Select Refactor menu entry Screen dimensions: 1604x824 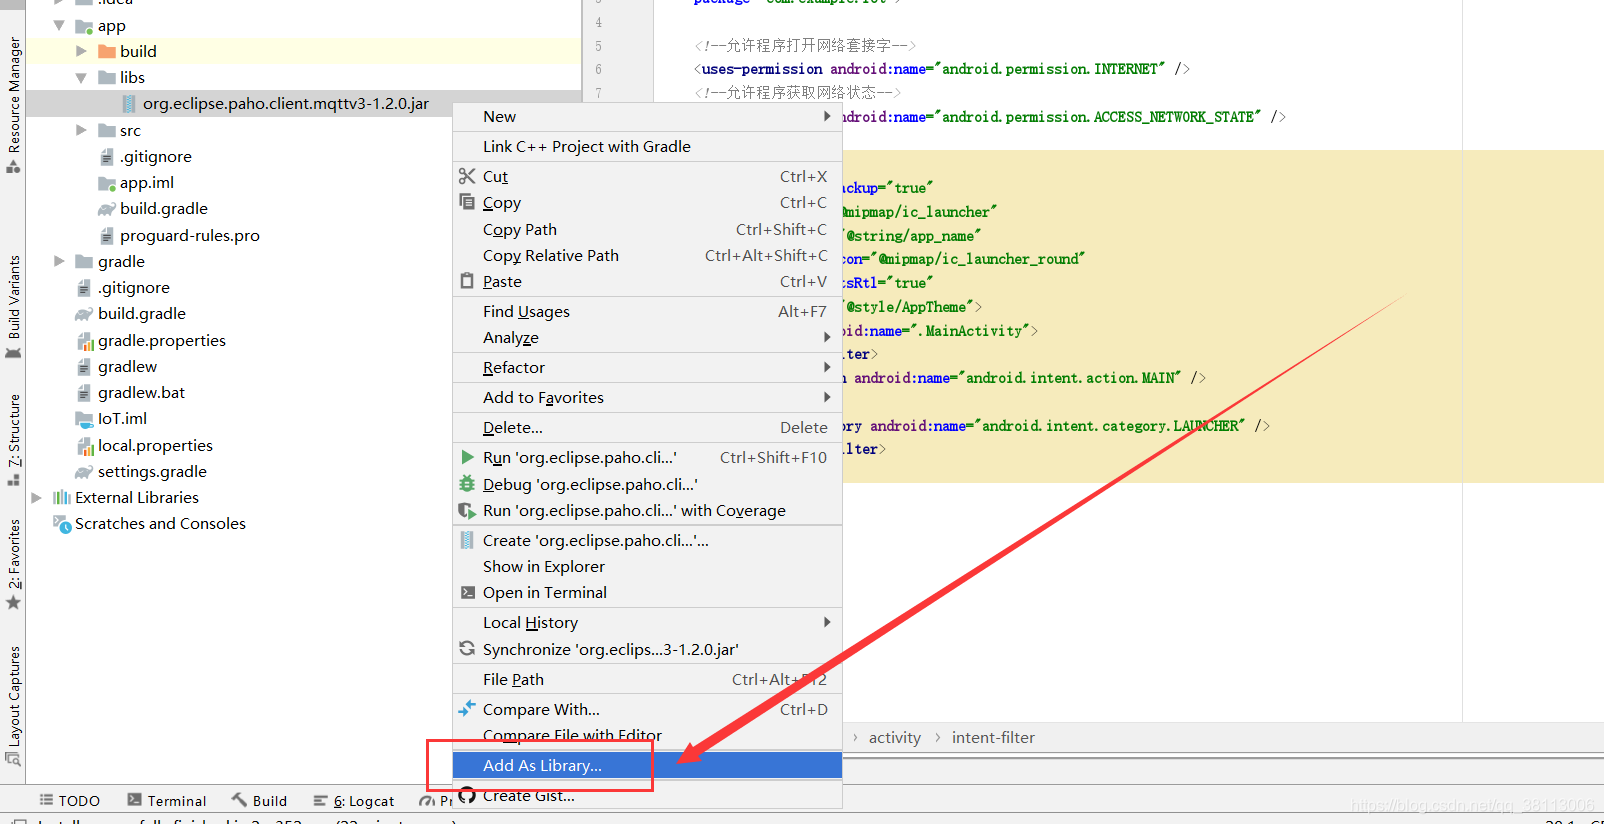point(647,367)
